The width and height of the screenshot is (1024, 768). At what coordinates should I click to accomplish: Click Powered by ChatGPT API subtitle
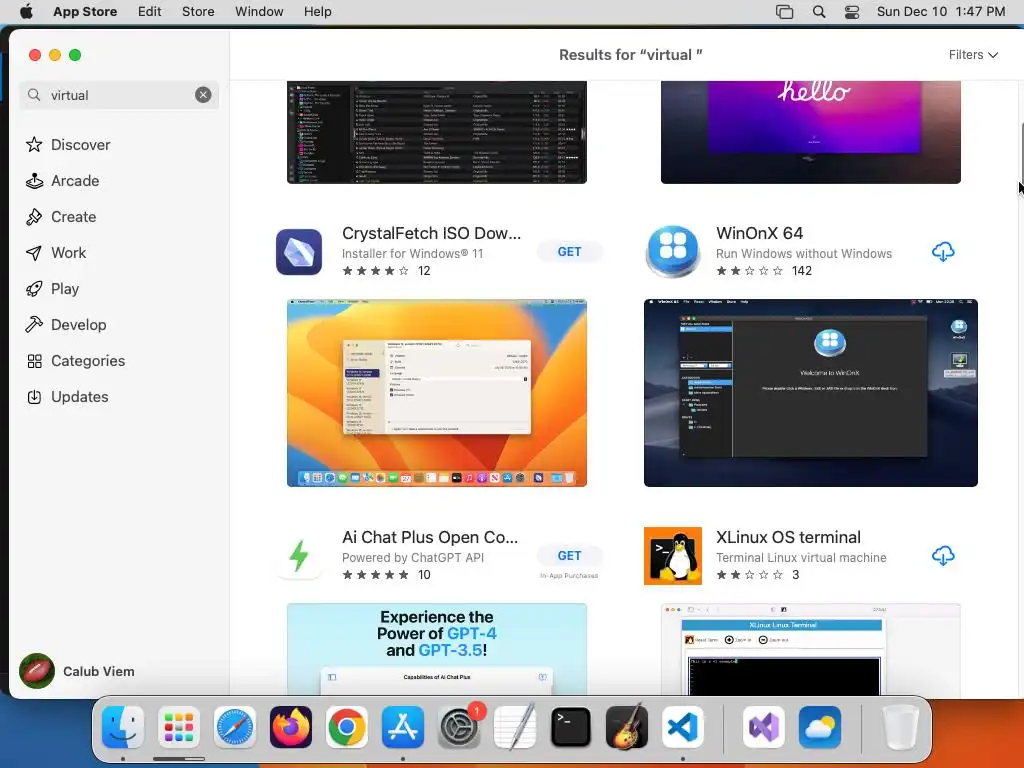(x=413, y=558)
